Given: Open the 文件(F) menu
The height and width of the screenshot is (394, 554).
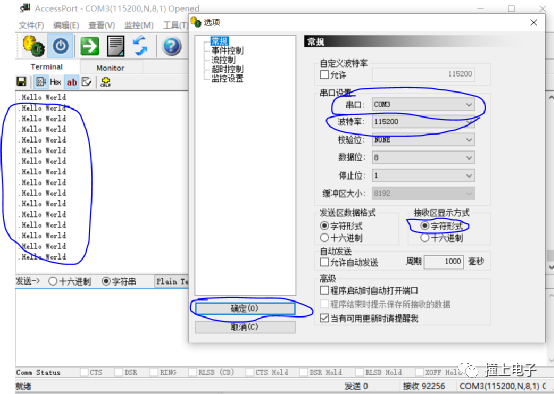Looking at the screenshot, I should [31, 25].
